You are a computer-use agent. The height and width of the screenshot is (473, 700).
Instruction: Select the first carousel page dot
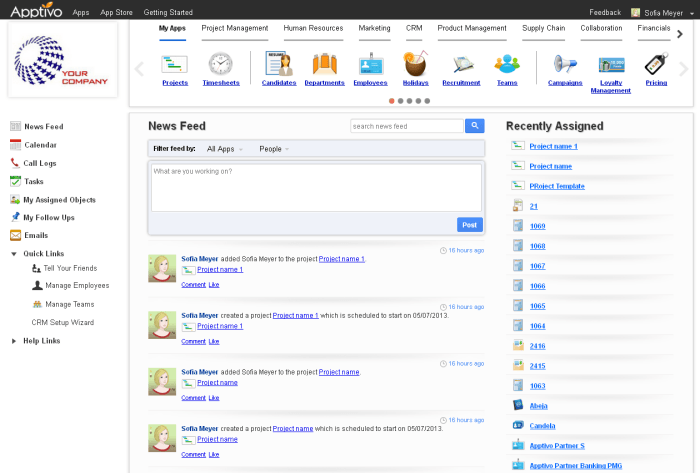tap(392, 101)
